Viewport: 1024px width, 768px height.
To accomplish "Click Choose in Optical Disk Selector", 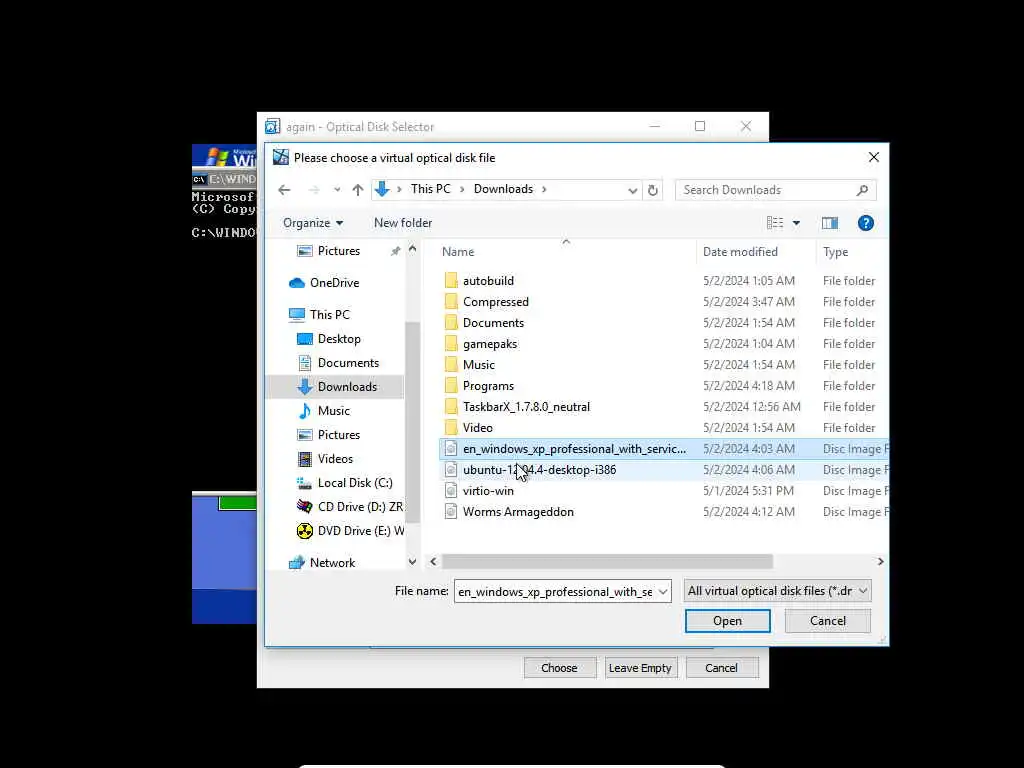I will coord(559,668).
